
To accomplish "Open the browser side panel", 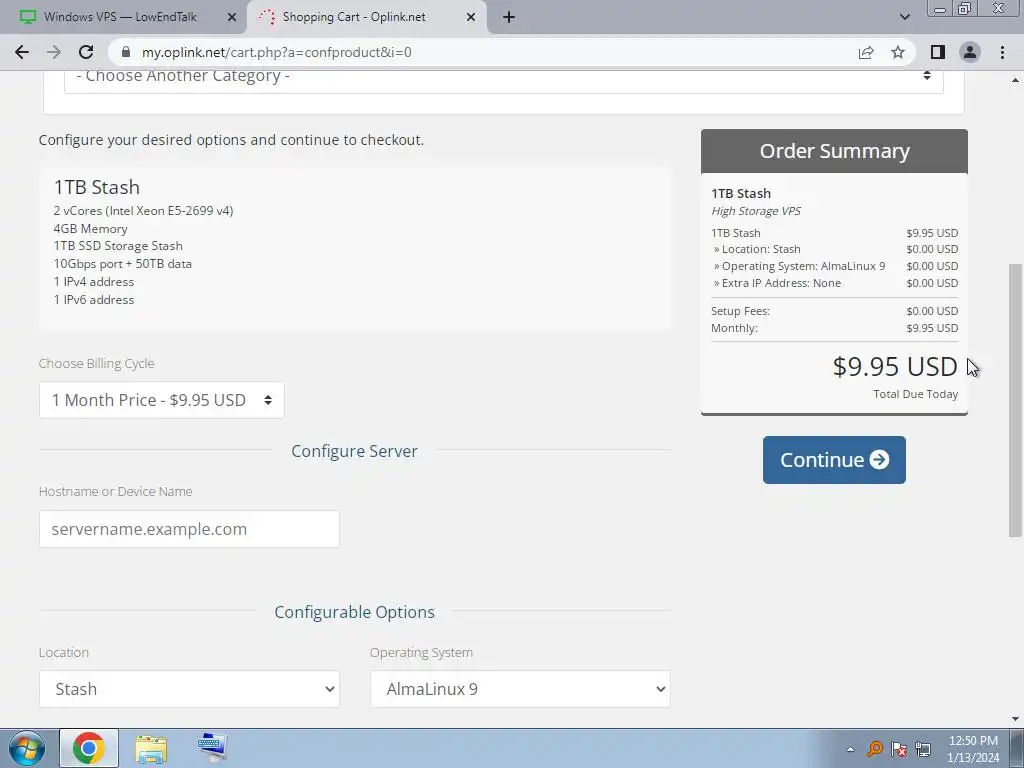I will [938, 52].
